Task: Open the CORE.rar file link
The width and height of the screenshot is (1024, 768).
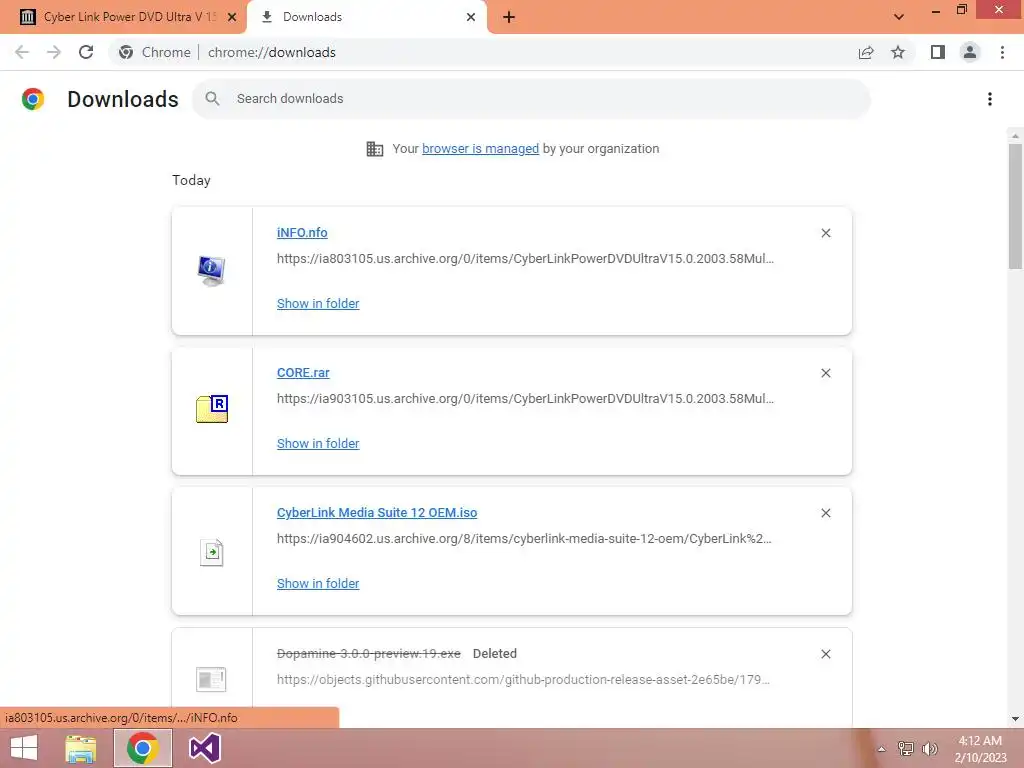Action: [303, 372]
